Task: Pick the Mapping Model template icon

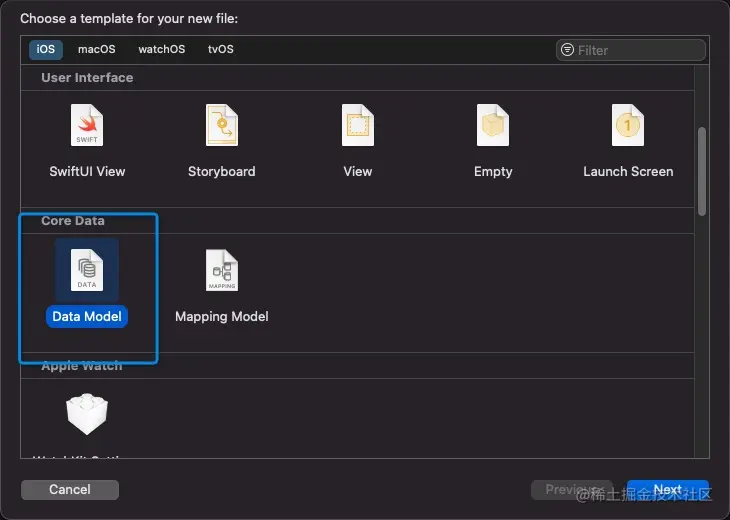Action: [x=221, y=271]
